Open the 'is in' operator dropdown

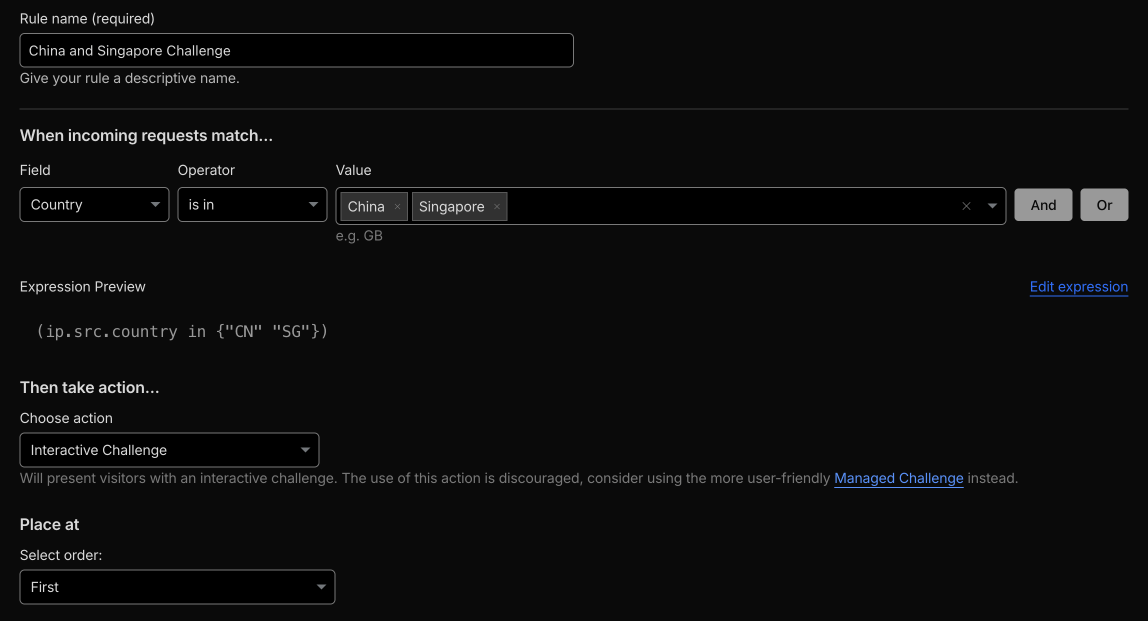(252, 204)
